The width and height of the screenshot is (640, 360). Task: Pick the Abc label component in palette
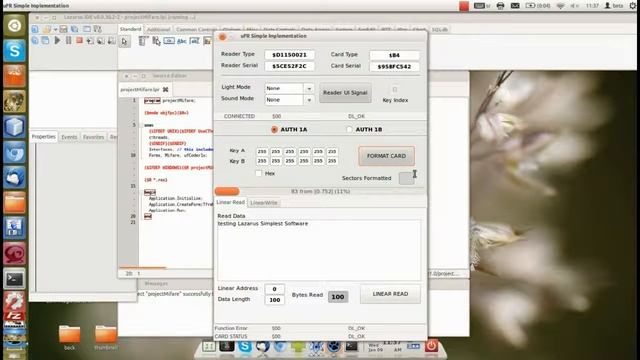[x=182, y=41]
